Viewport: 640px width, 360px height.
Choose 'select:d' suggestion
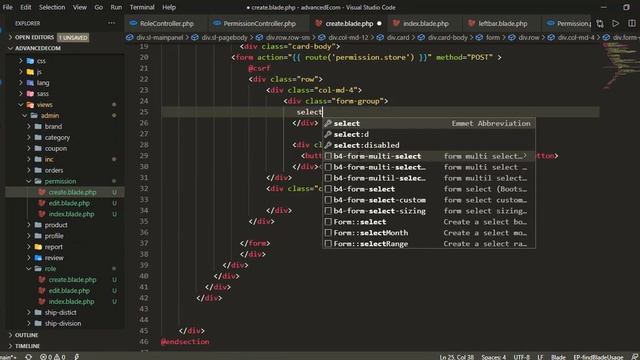pyautogui.click(x=429, y=134)
